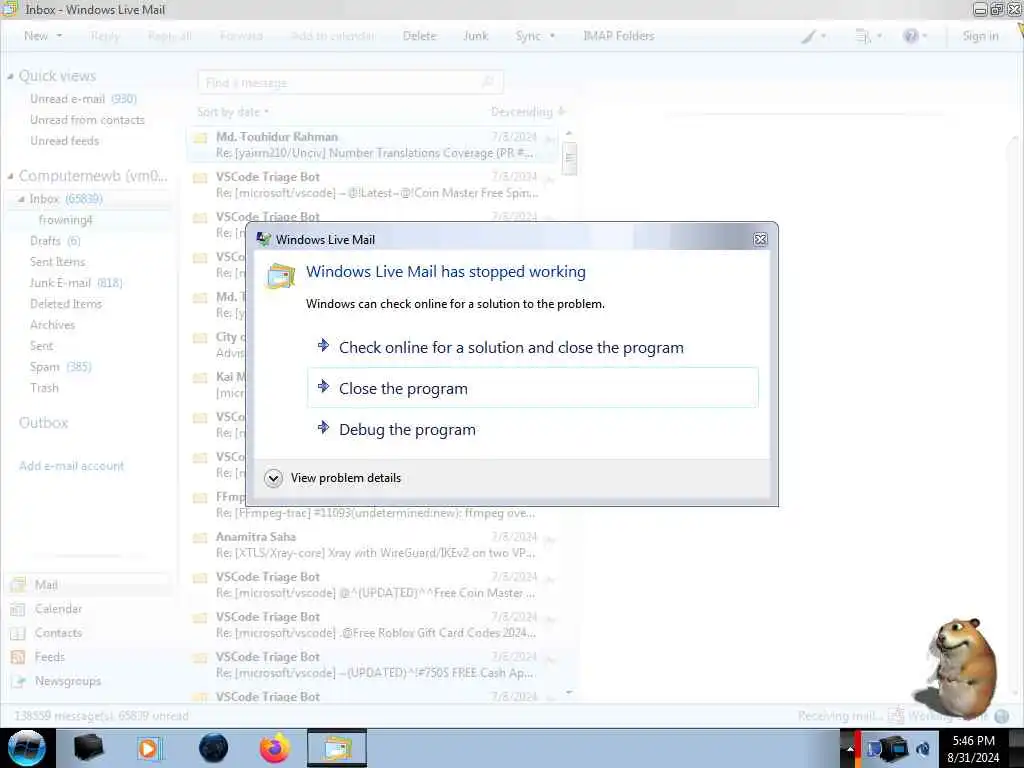This screenshot has height=768, width=1024.
Task: Click Sync in the mail toolbar
Action: click(x=528, y=36)
